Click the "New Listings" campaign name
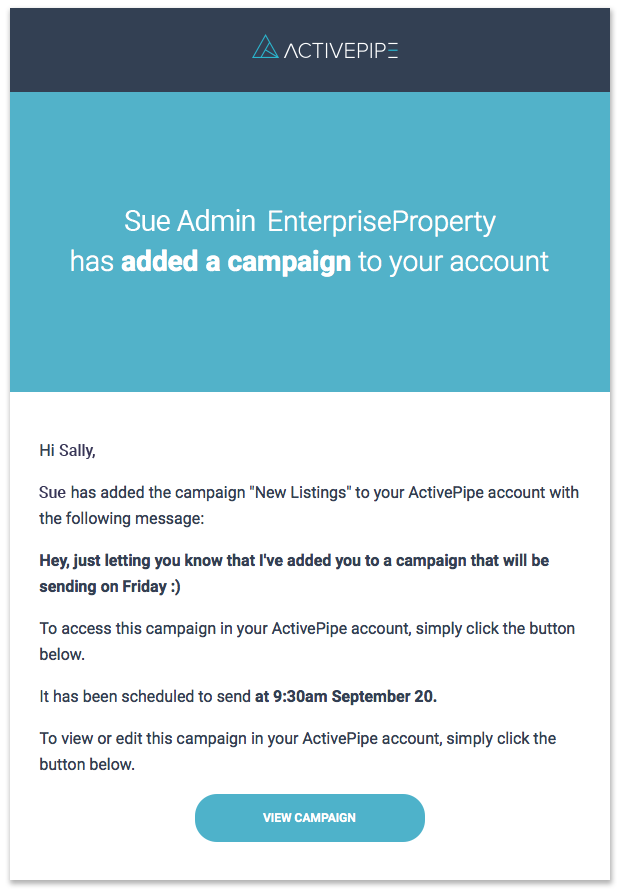This screenshot has width=623, height=893. pos(300,492)
